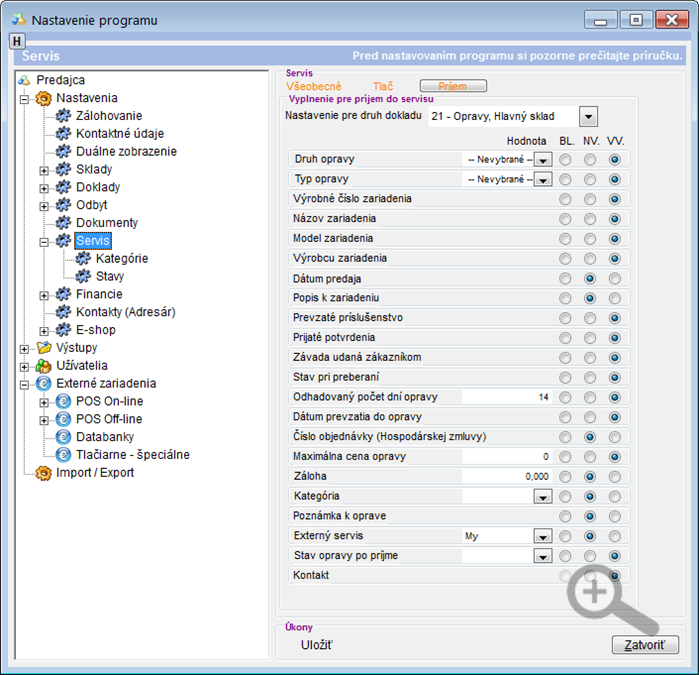Click the Stavy gear icon
Image resolution: width=699 pixels, height=675 pixels.
83,276
